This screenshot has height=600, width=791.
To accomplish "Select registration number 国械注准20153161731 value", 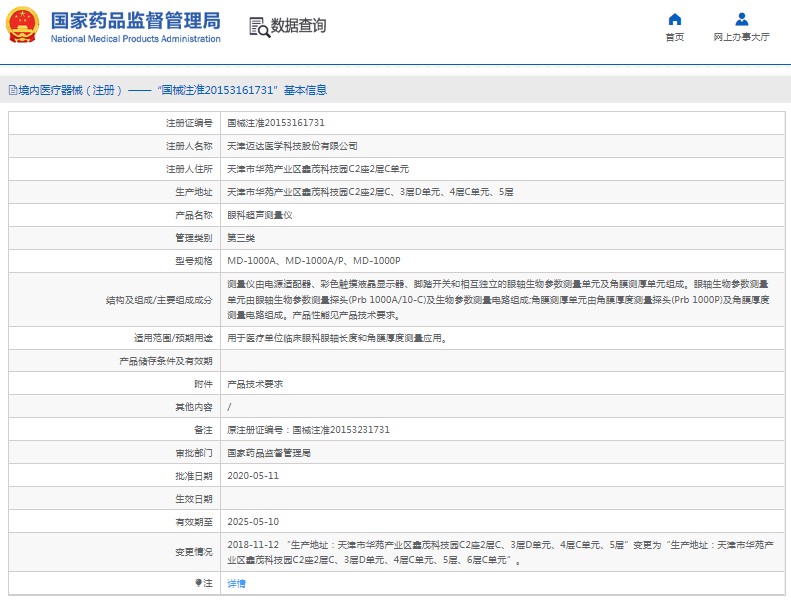I will [276, 123].
